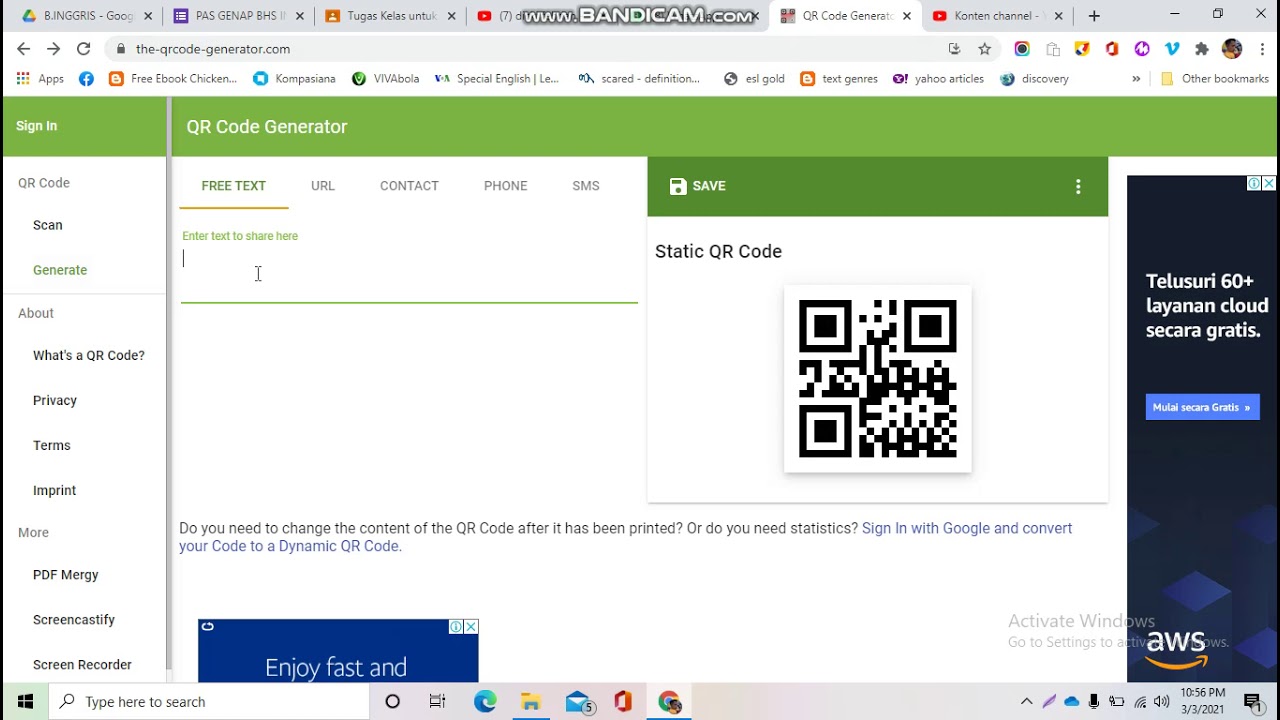Open the Kompasiana bookmark
1280x720 pixels.
[x=294, y=79]
